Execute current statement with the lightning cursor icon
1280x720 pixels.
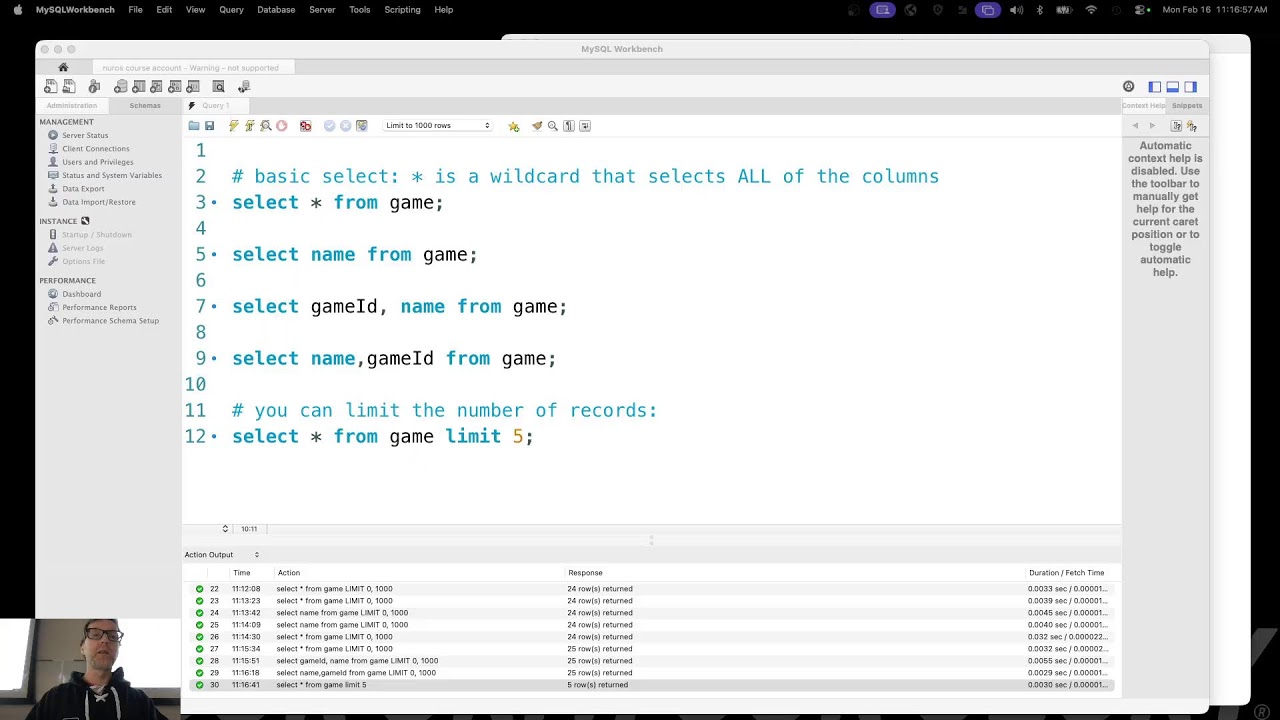pyautogui.click(x=249, y=126)
